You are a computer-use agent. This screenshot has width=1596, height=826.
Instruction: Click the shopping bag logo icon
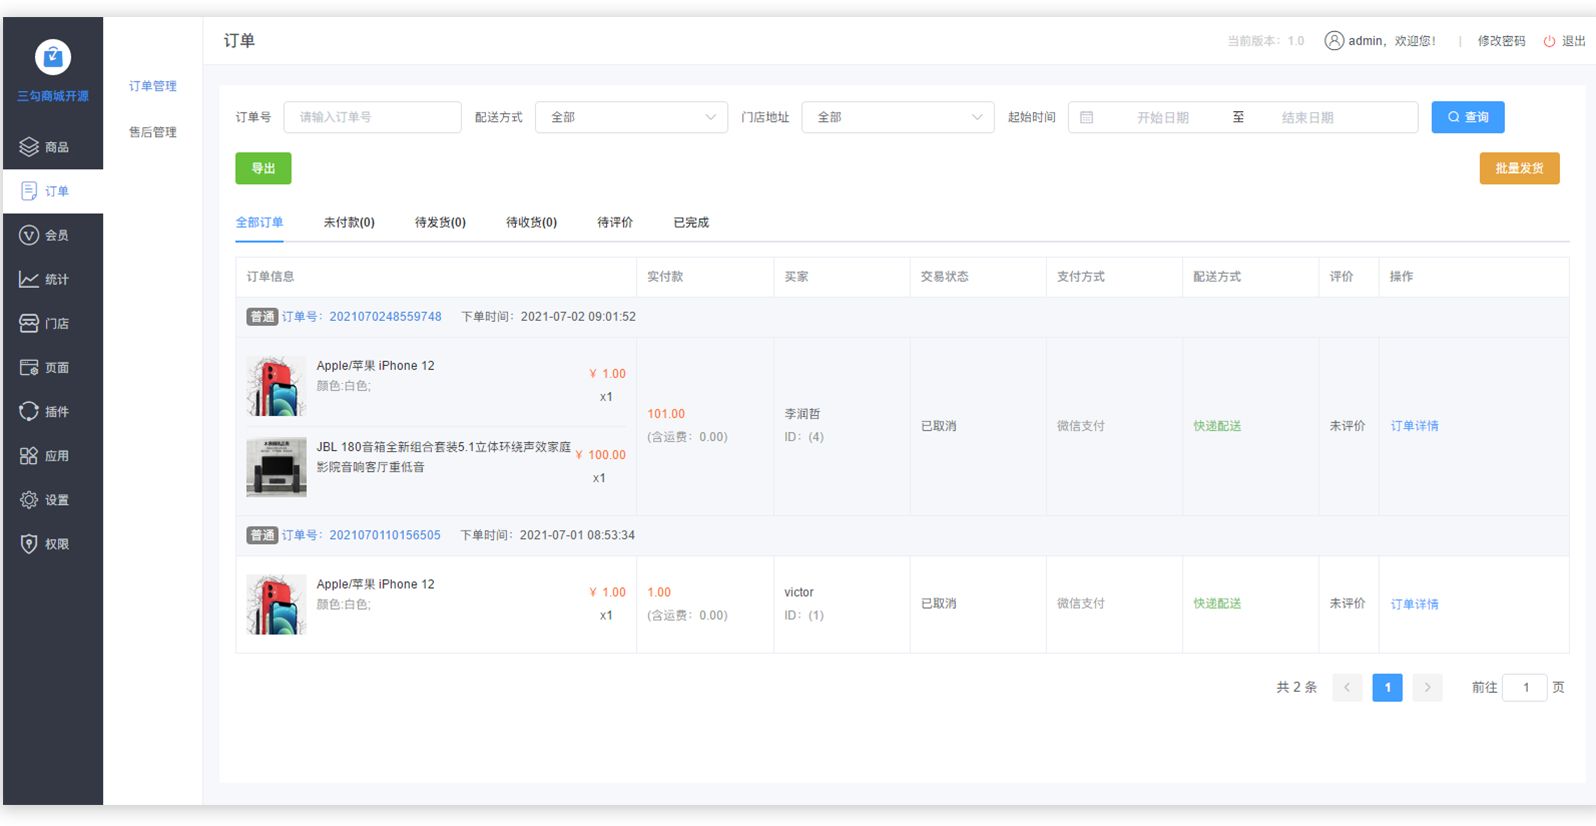(52, 57)
